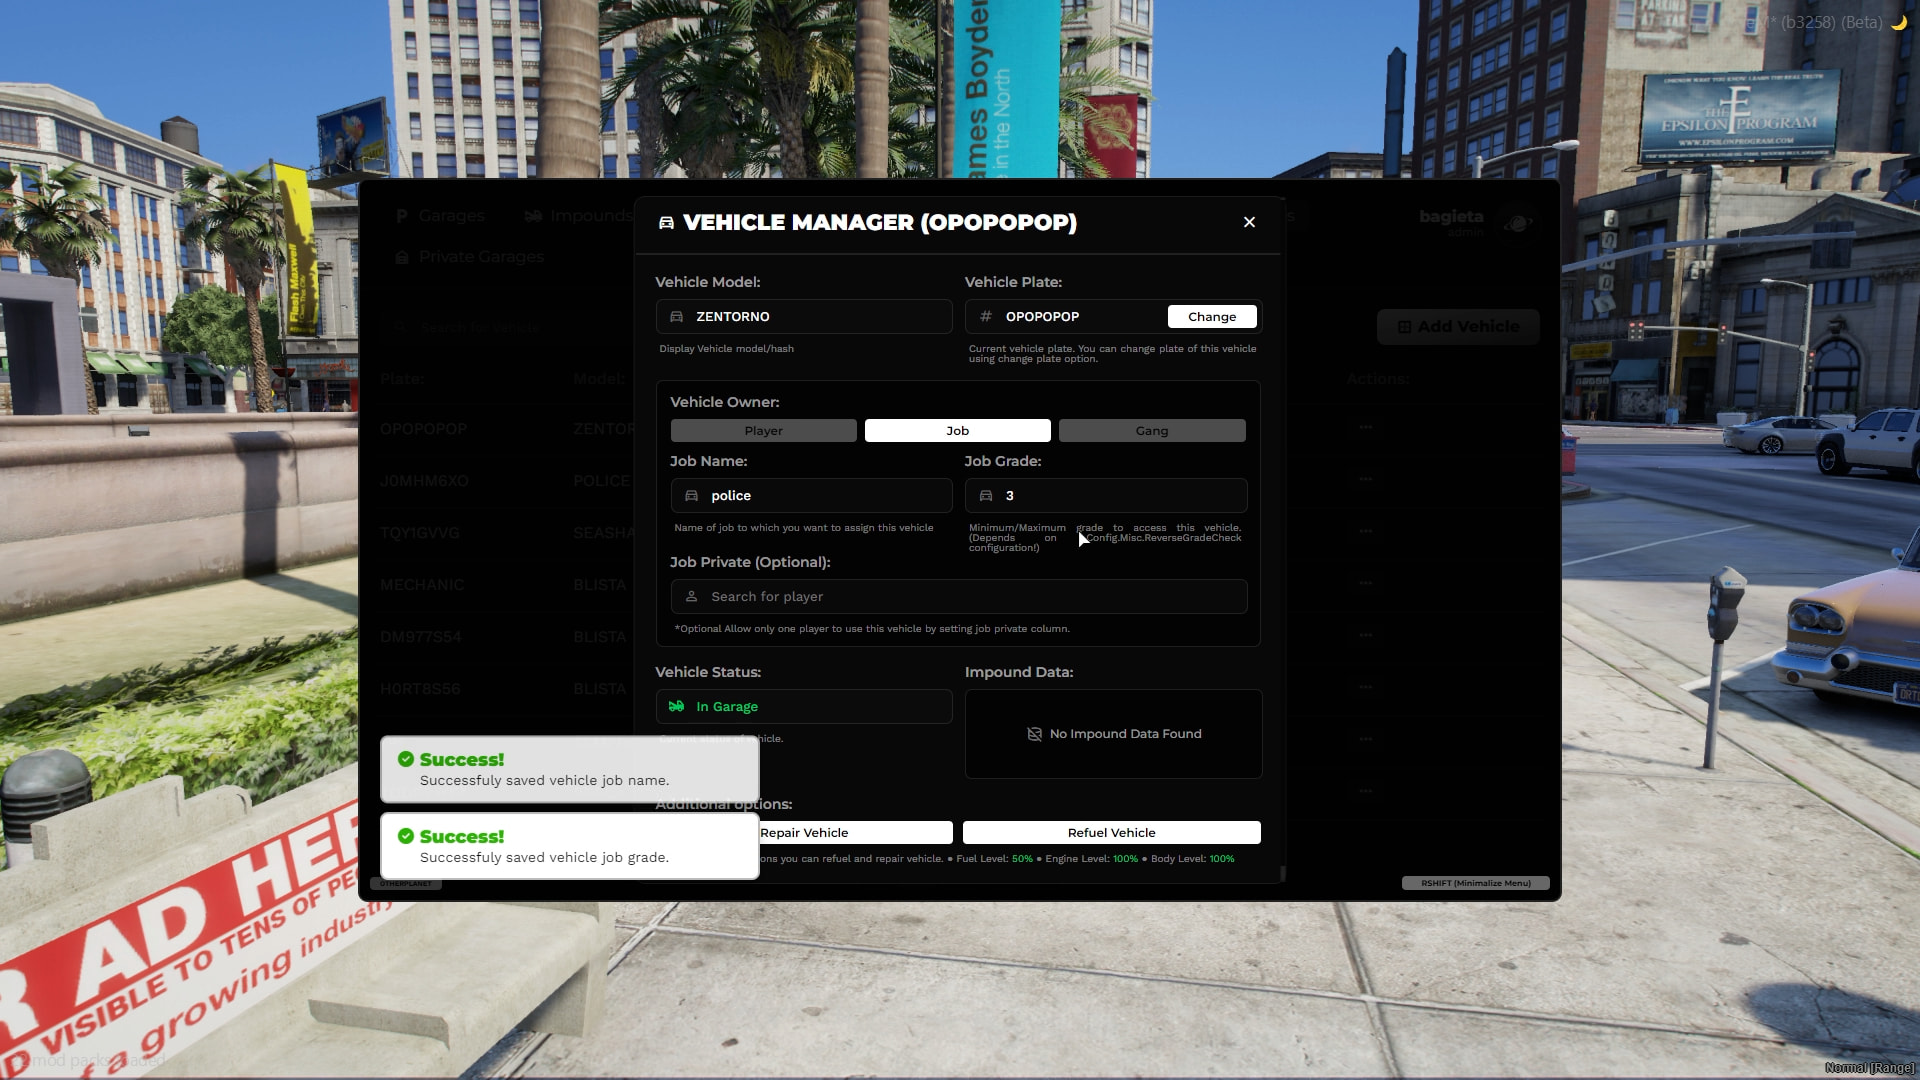
Task: Click the icon in Job Name field
Action: (692, 496)
